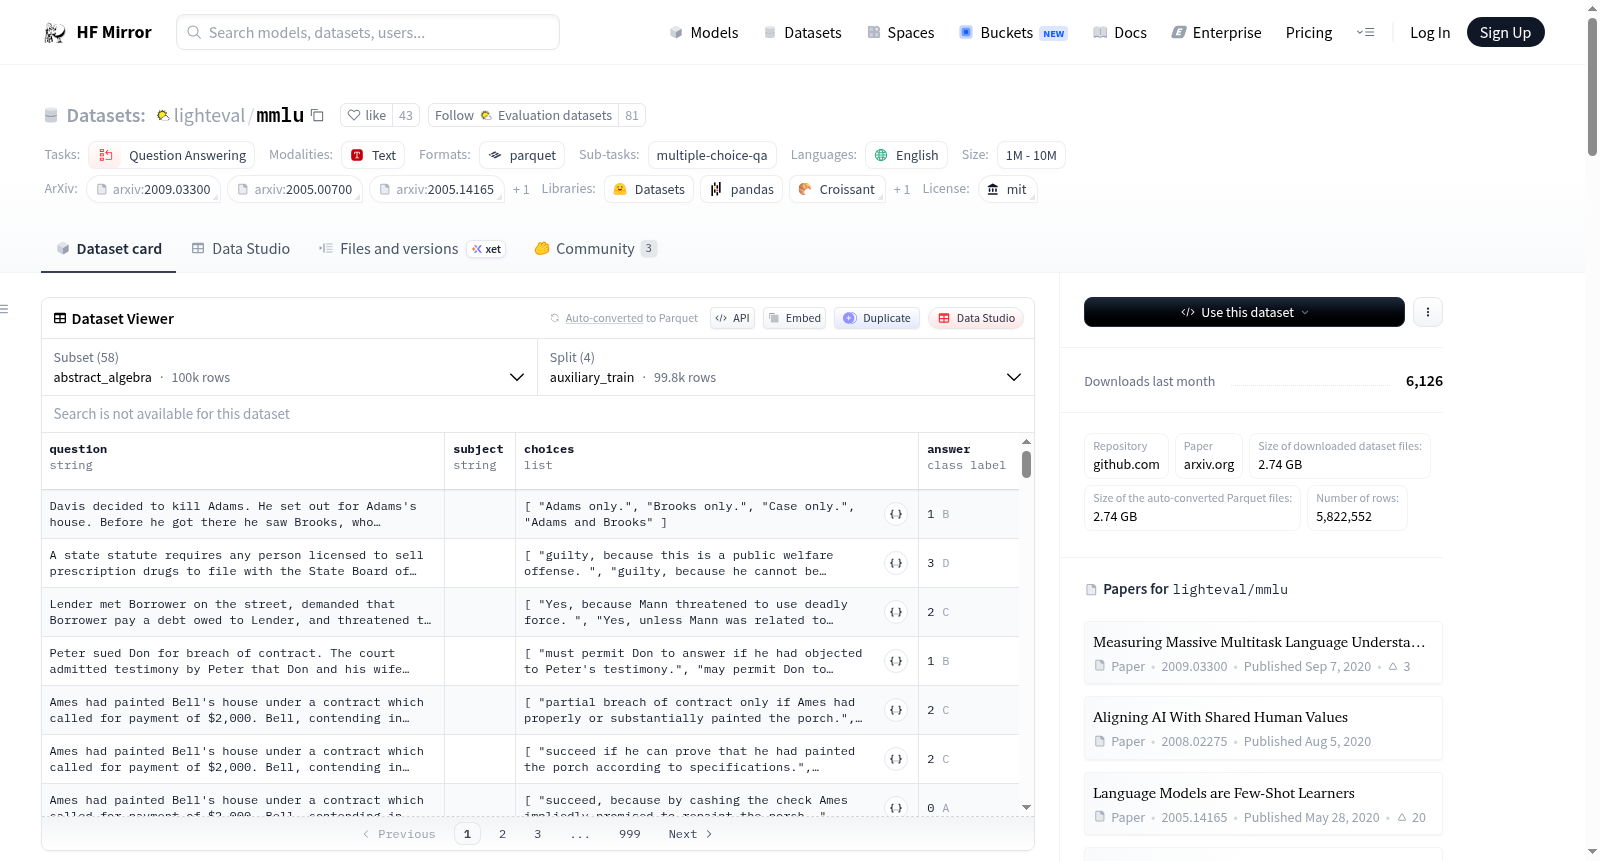1600x861 pixels.
Task: Expand JSON view for the state statute row
Action: pos(896,563)
